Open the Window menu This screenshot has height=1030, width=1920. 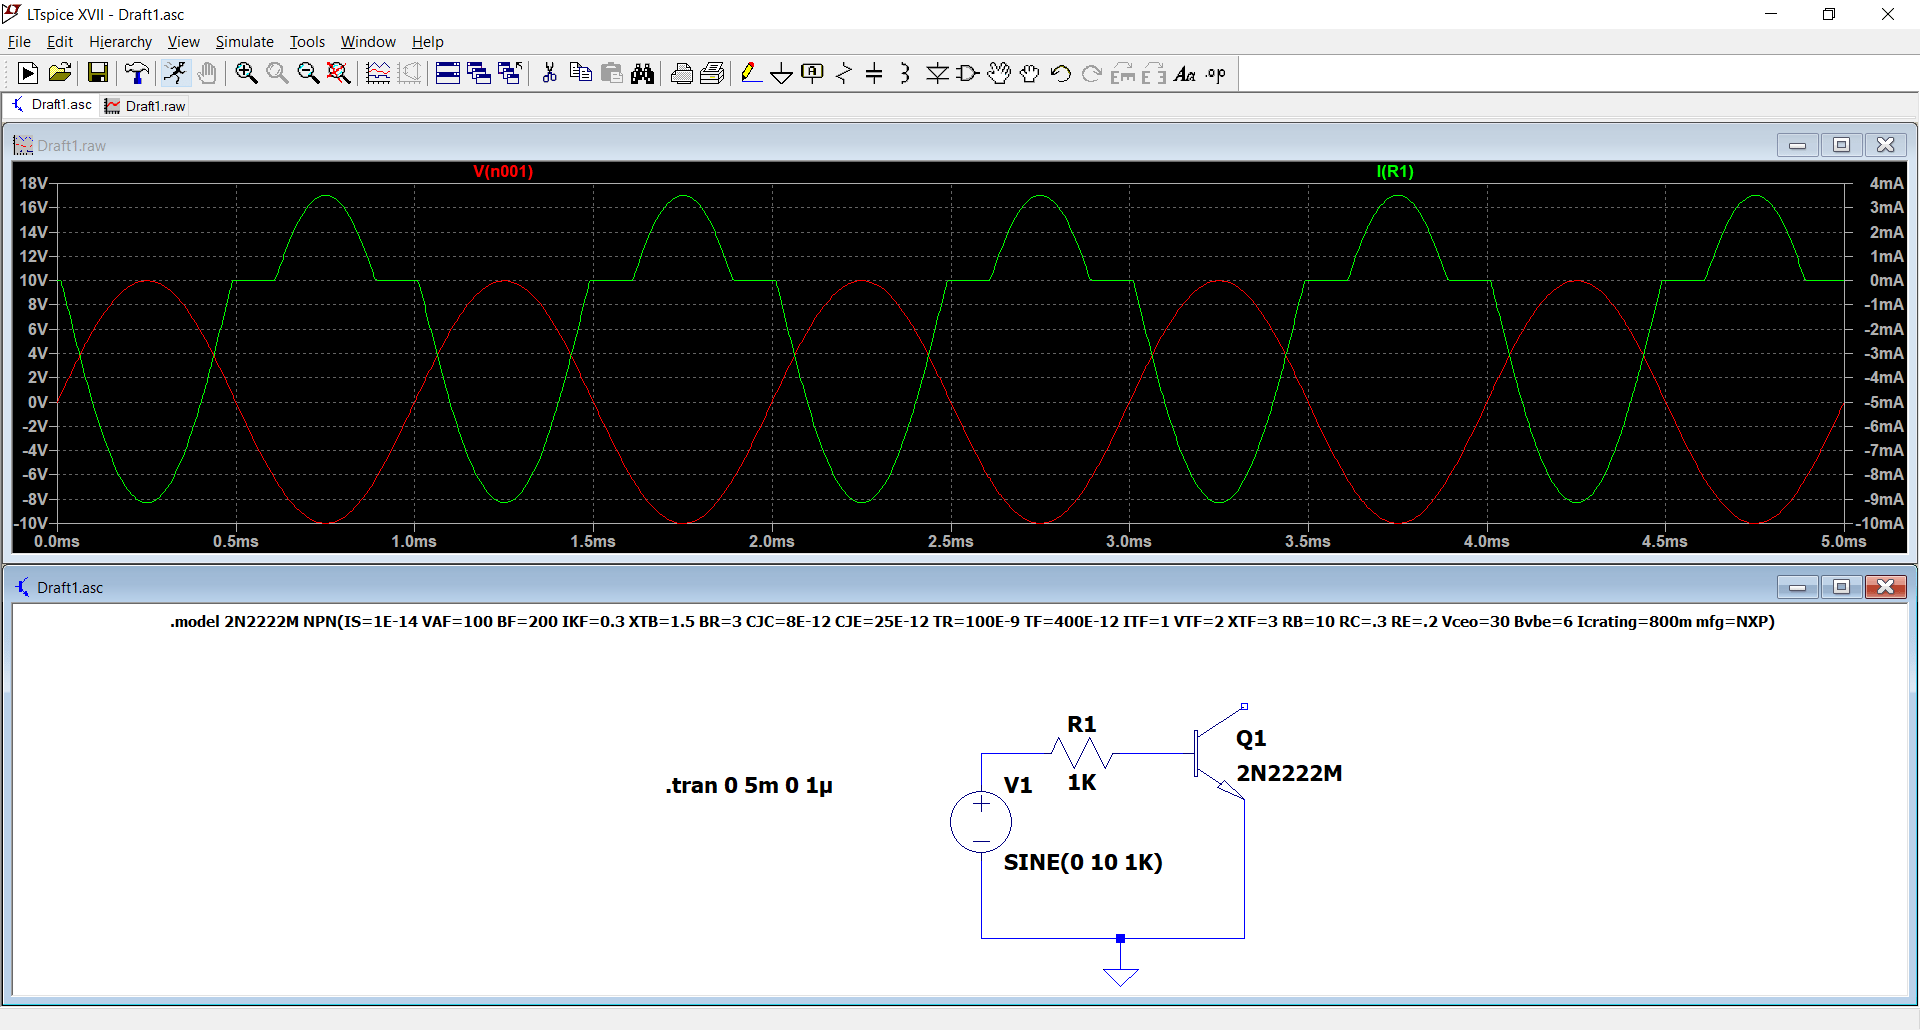(x=368, y=42)
